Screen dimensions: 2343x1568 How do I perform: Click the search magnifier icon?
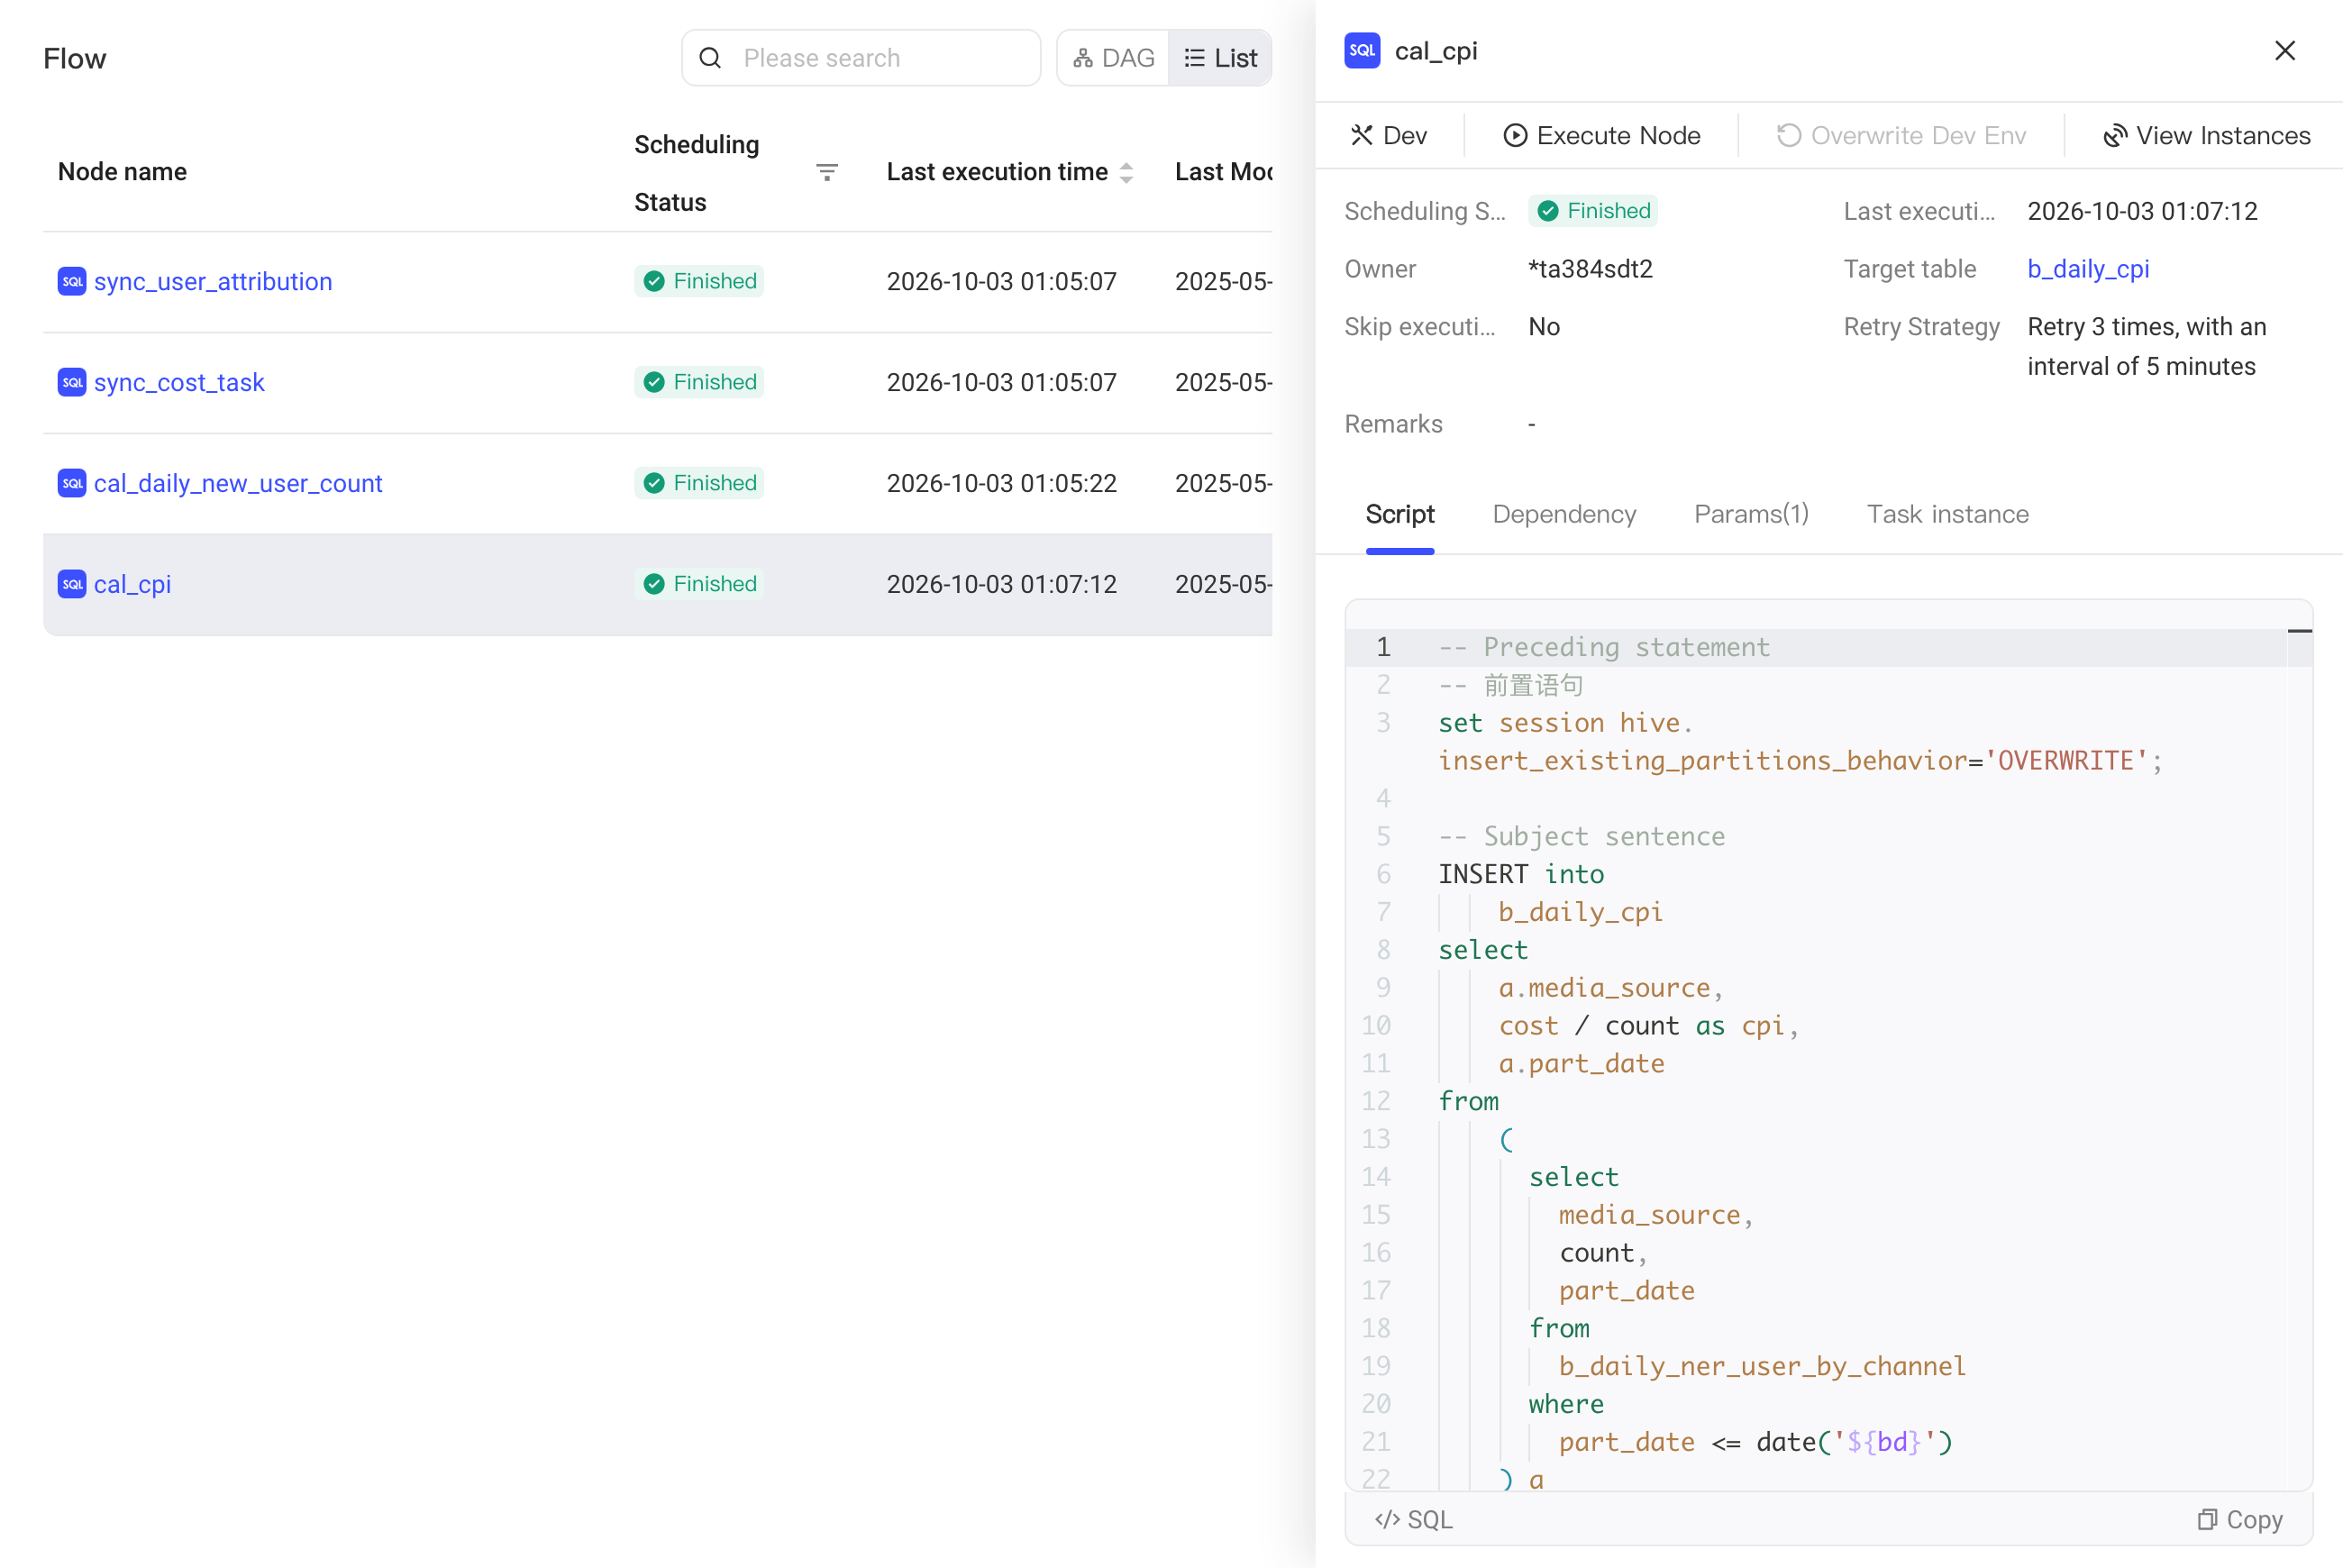point(710,58)
